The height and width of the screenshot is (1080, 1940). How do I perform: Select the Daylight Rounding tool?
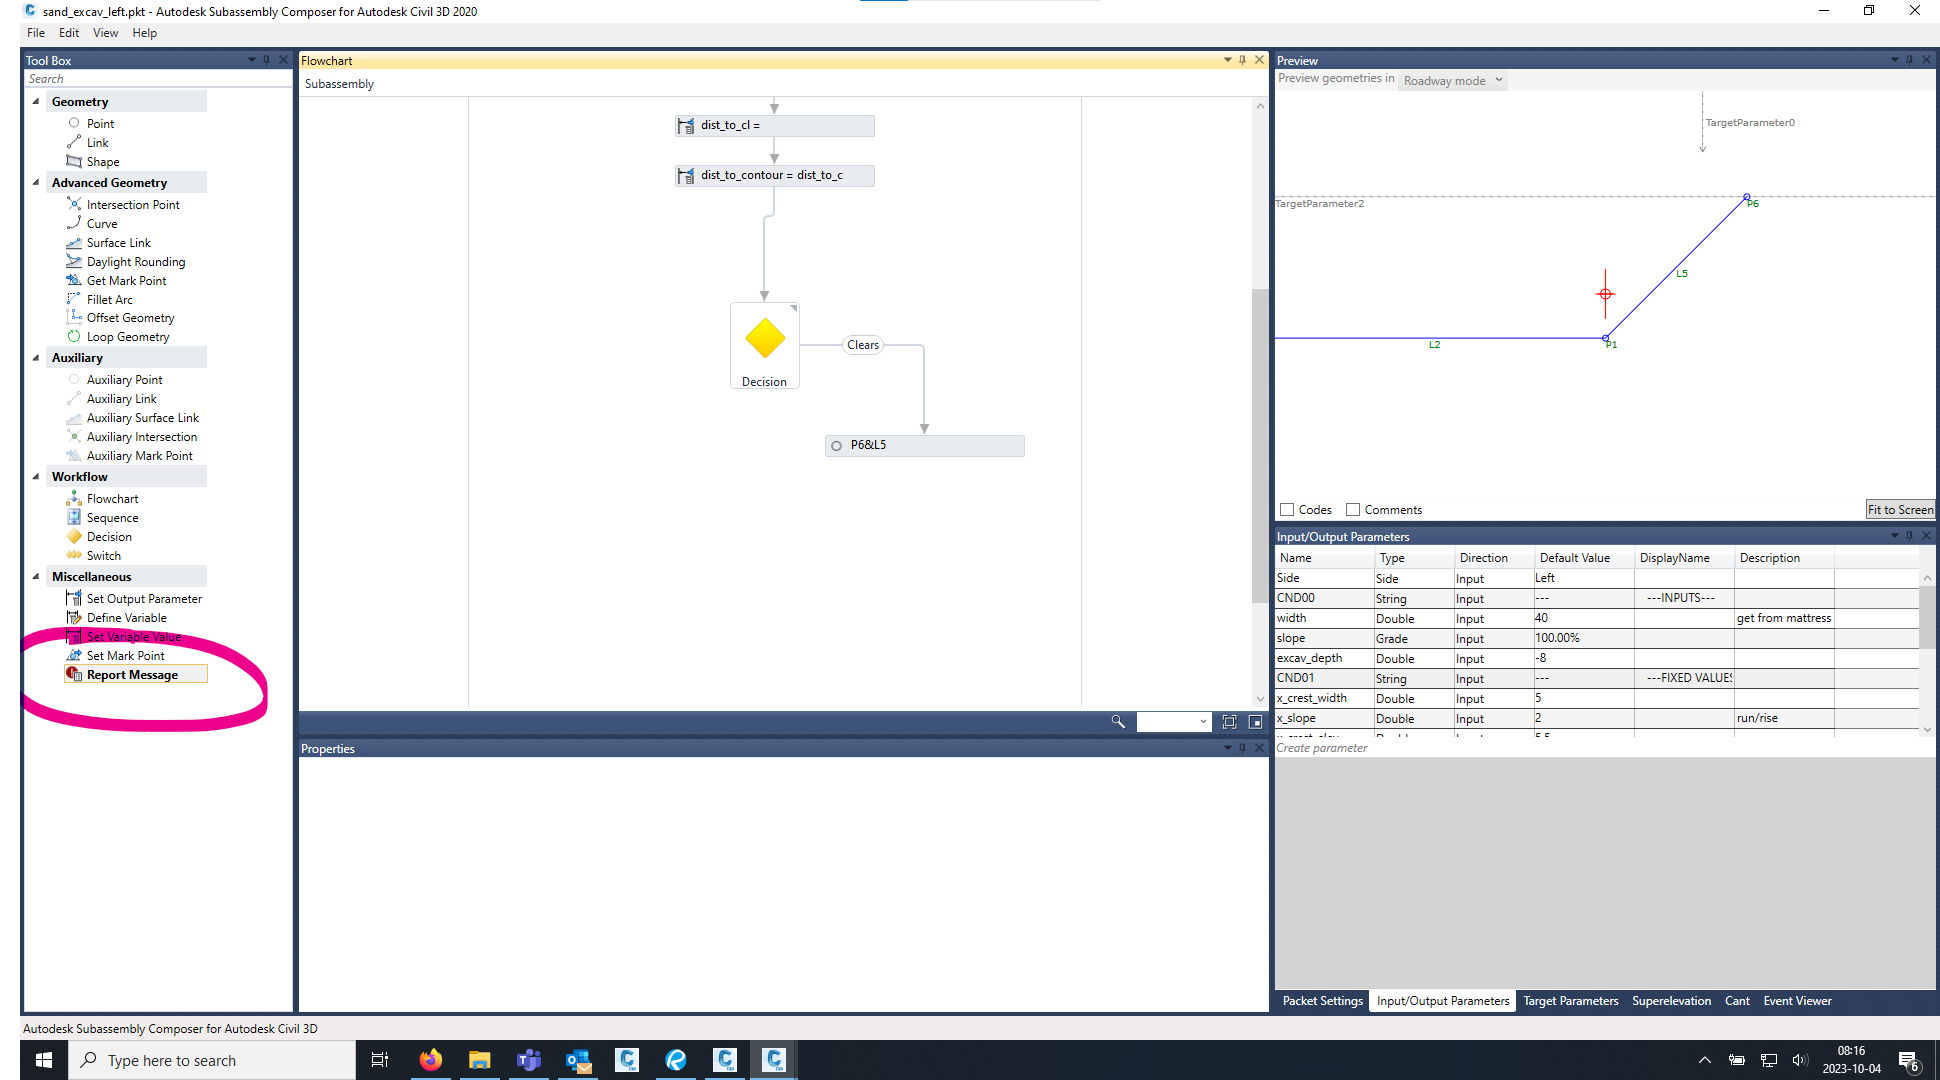tap(135, 261)
